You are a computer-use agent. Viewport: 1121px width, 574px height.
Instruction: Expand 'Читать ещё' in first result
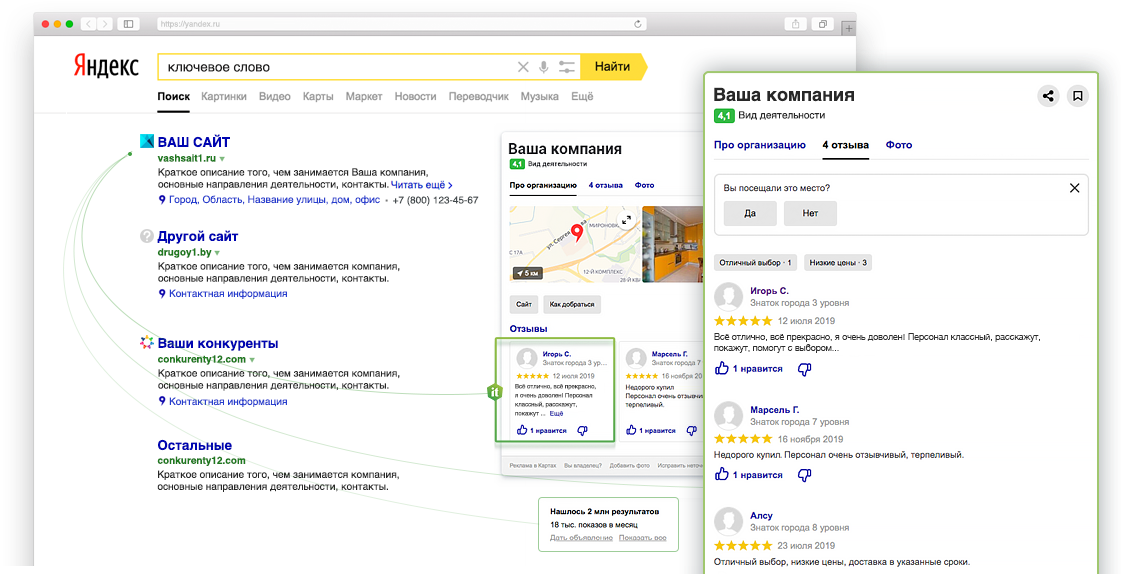[x=421, y=185]
